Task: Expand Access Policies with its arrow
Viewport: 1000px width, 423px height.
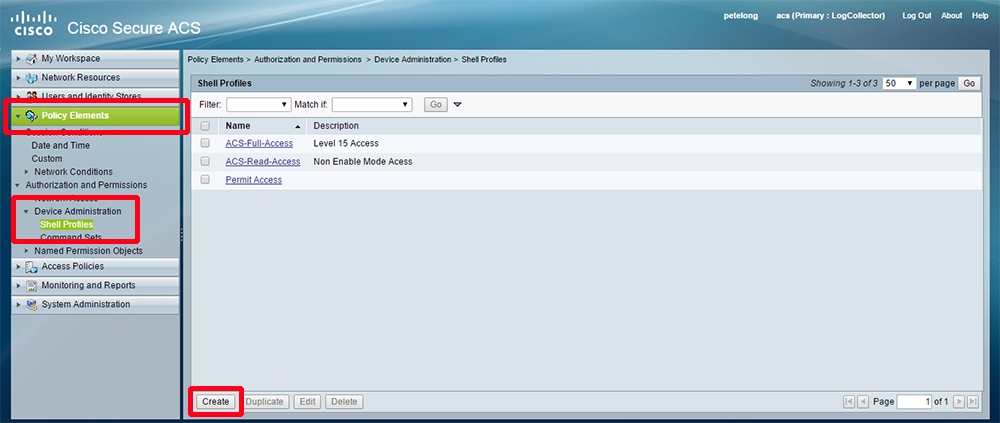Action: 18,267
